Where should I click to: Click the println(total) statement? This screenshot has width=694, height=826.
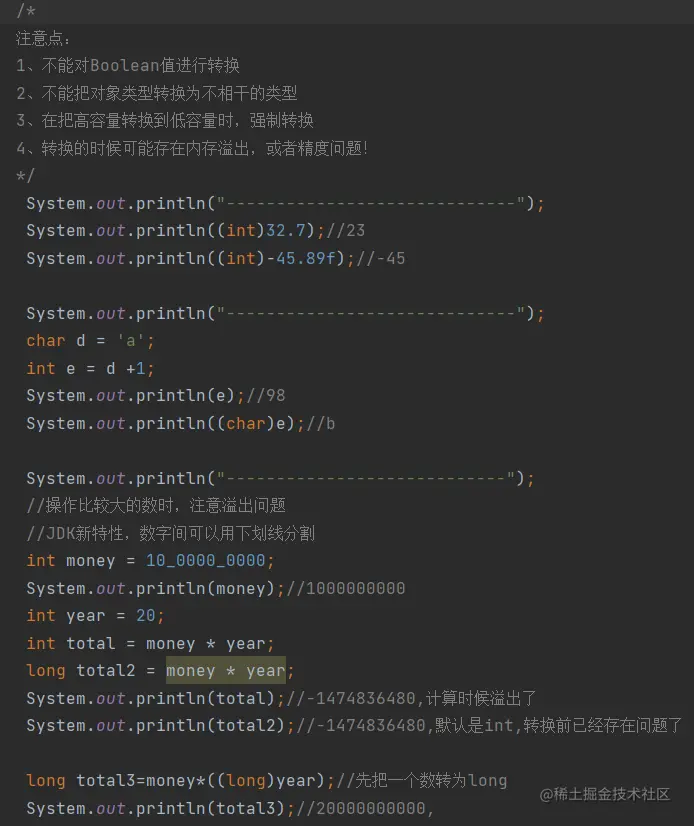[x=150, y=698]
